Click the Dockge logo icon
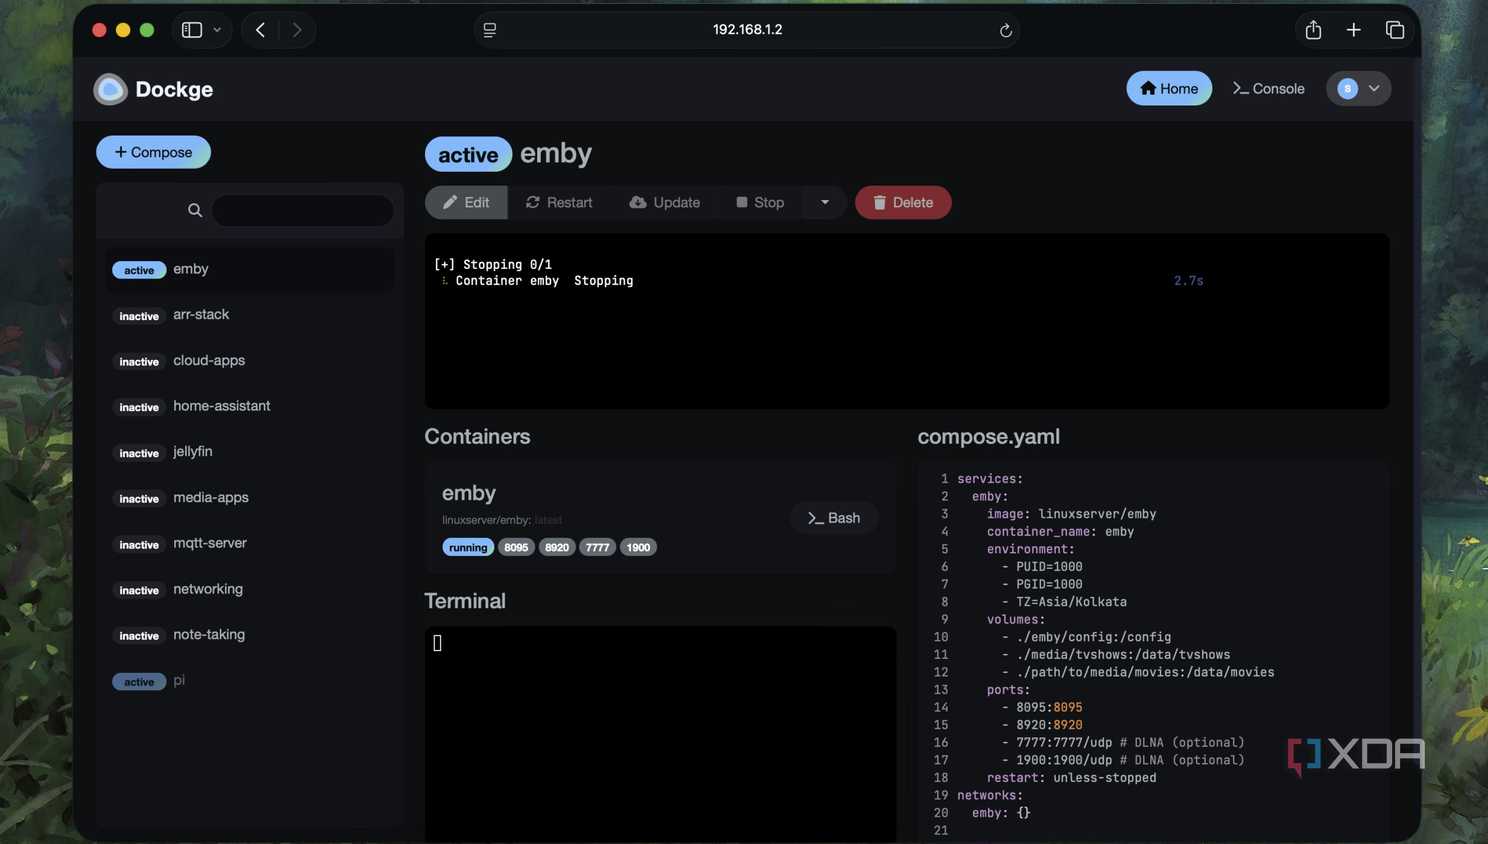The image size is (1488, 844). coord(110,89)
